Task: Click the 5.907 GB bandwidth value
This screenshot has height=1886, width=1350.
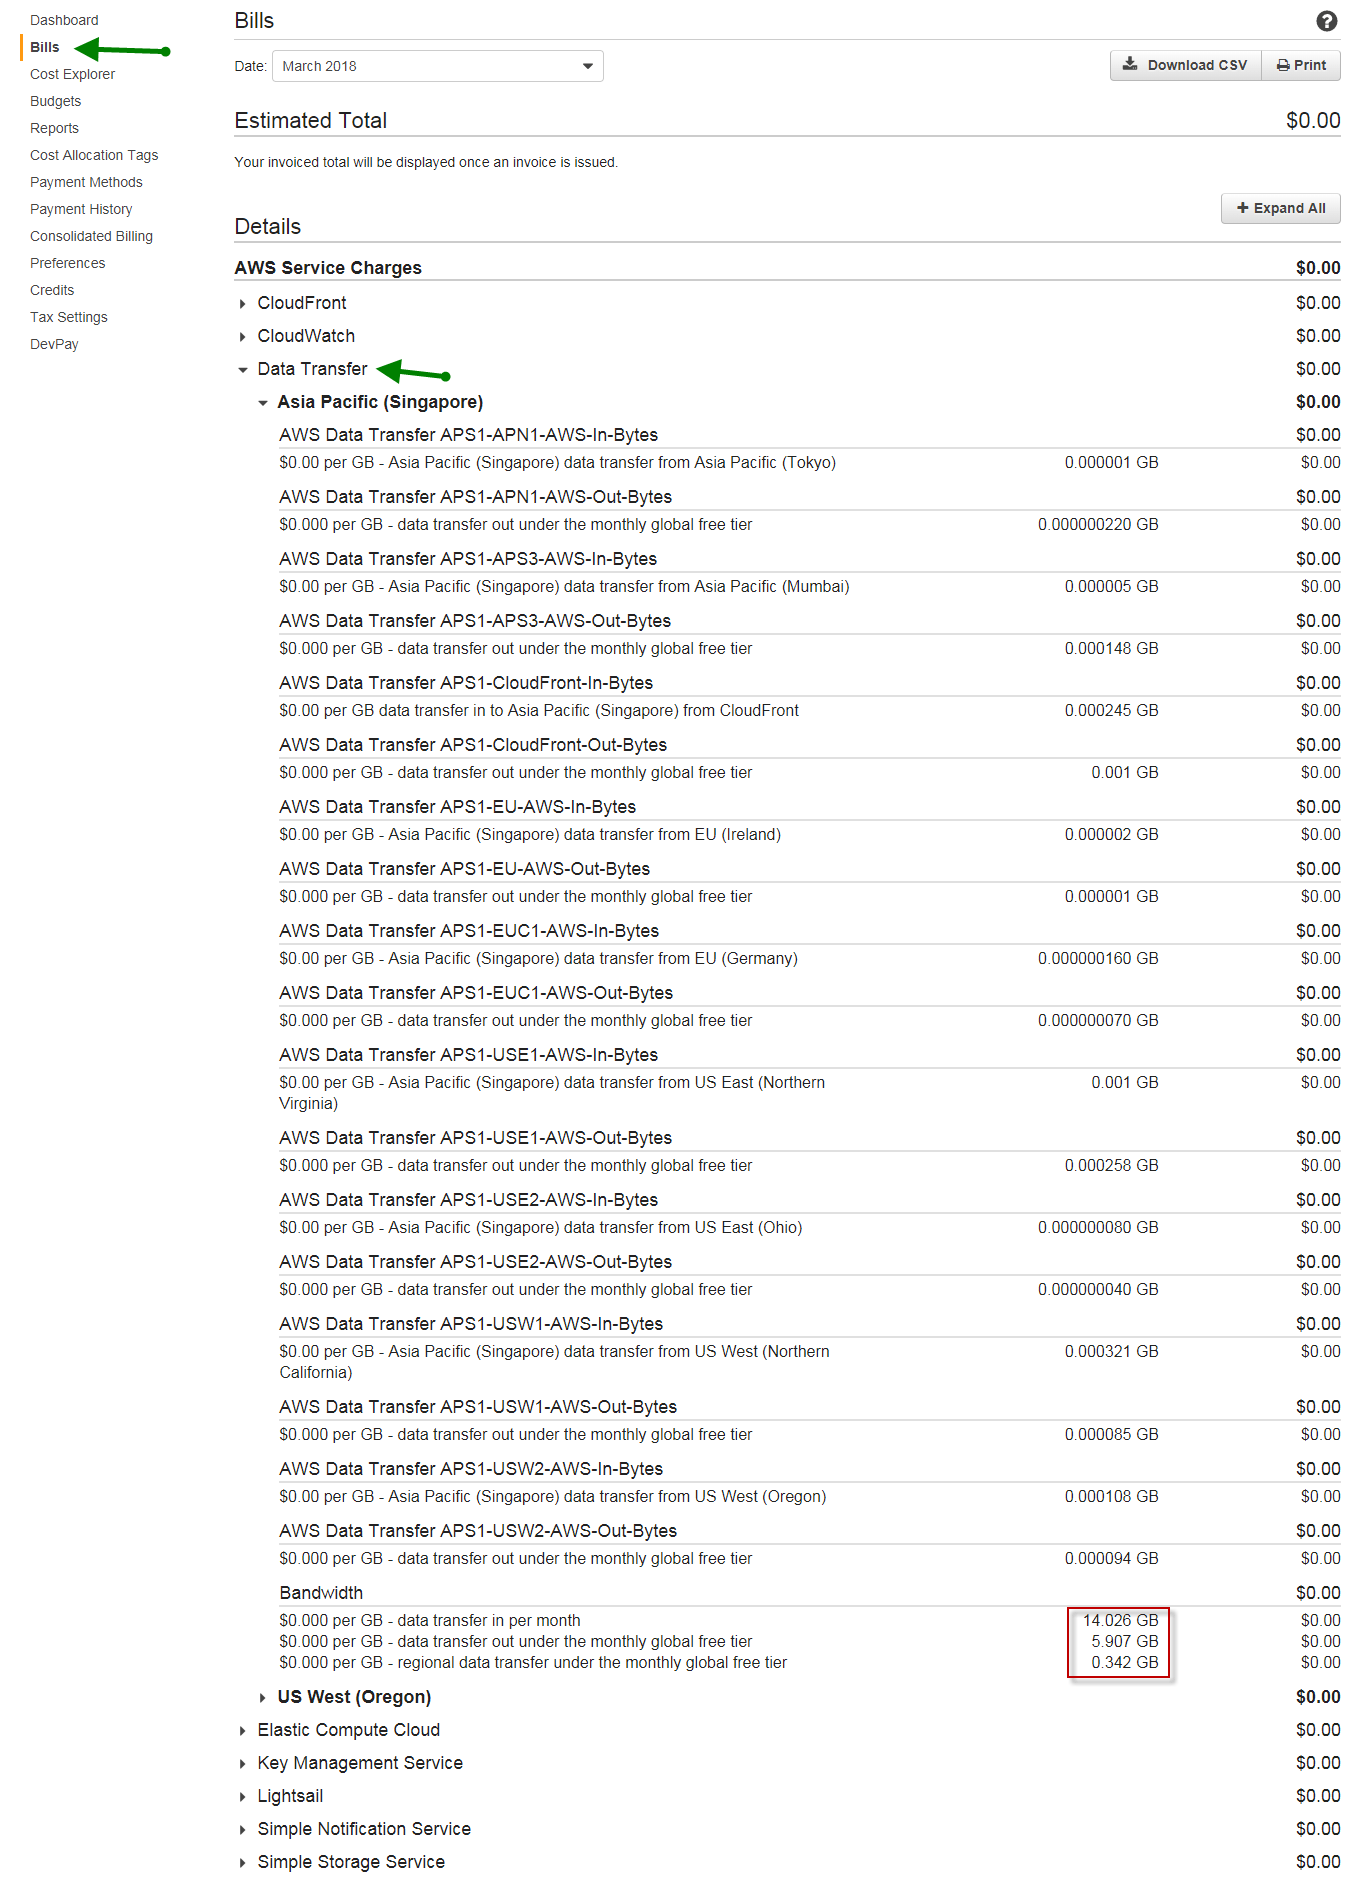Action: pyautogui.click(x=1124, y=1641)
